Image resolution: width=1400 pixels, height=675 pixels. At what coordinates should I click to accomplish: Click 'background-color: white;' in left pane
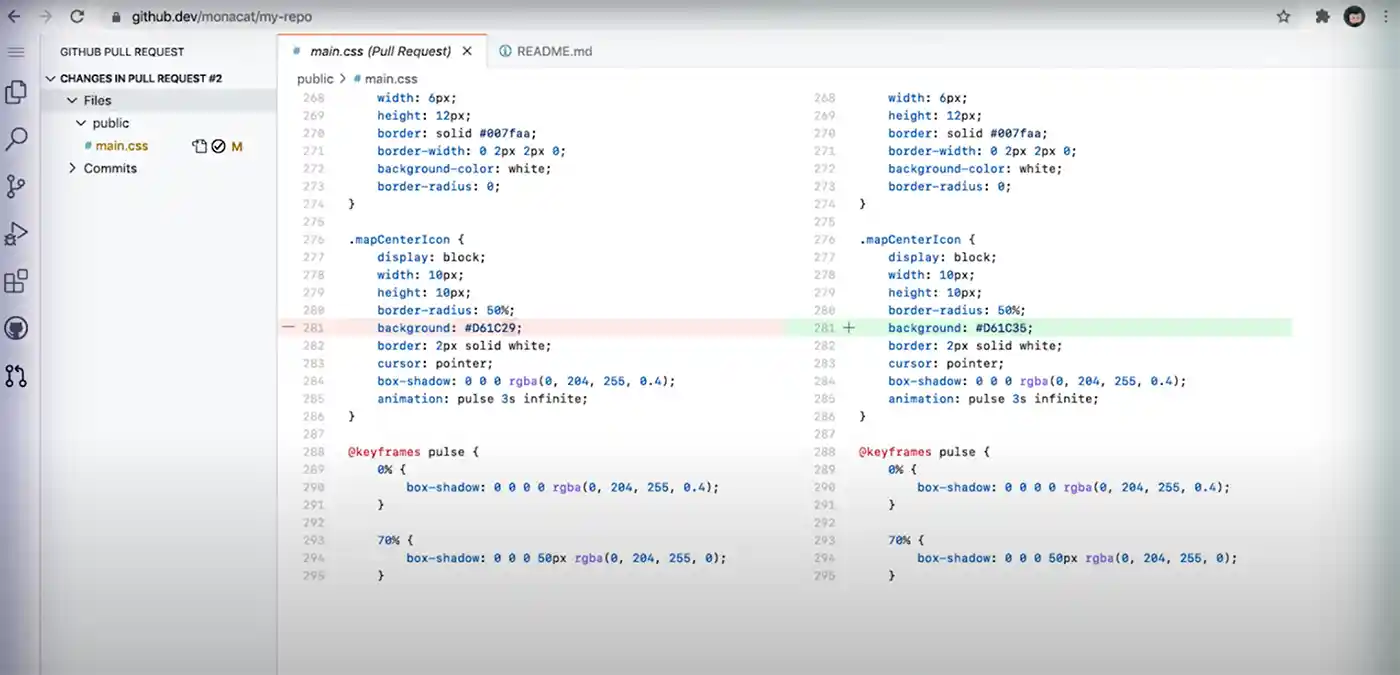click(x=464, y=169)
